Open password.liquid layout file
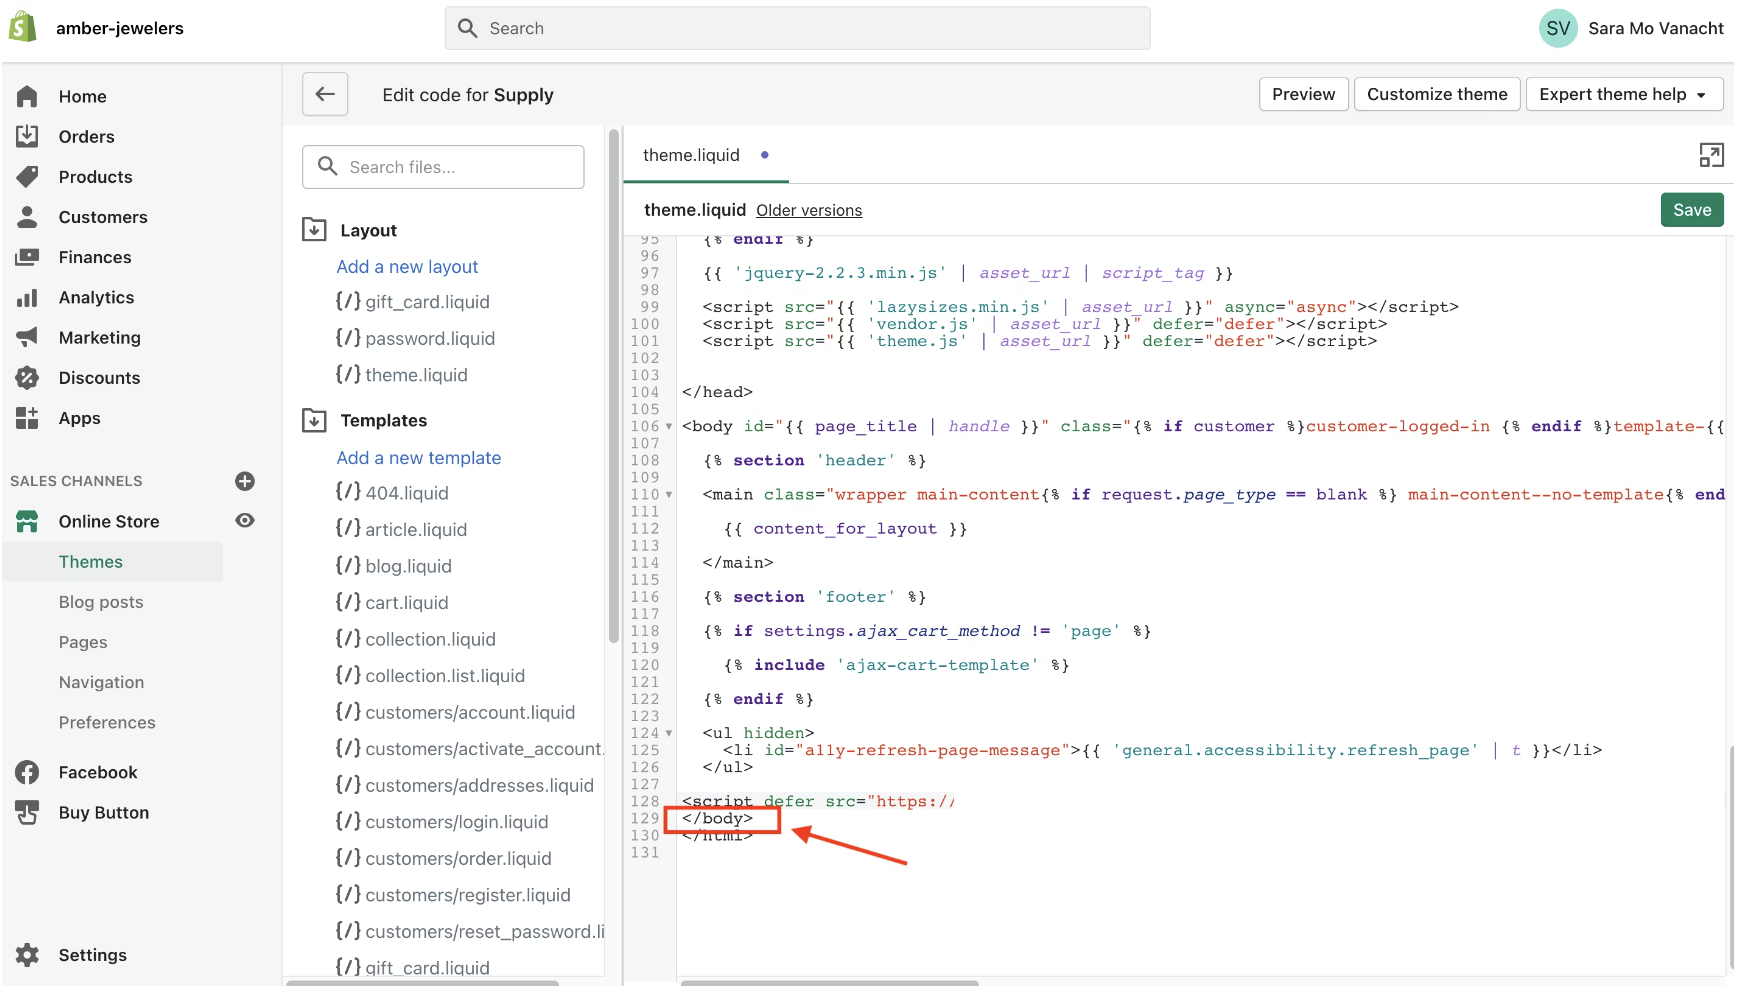The height and width of the screenshot is (986, 1738). (x=415, y=339)
